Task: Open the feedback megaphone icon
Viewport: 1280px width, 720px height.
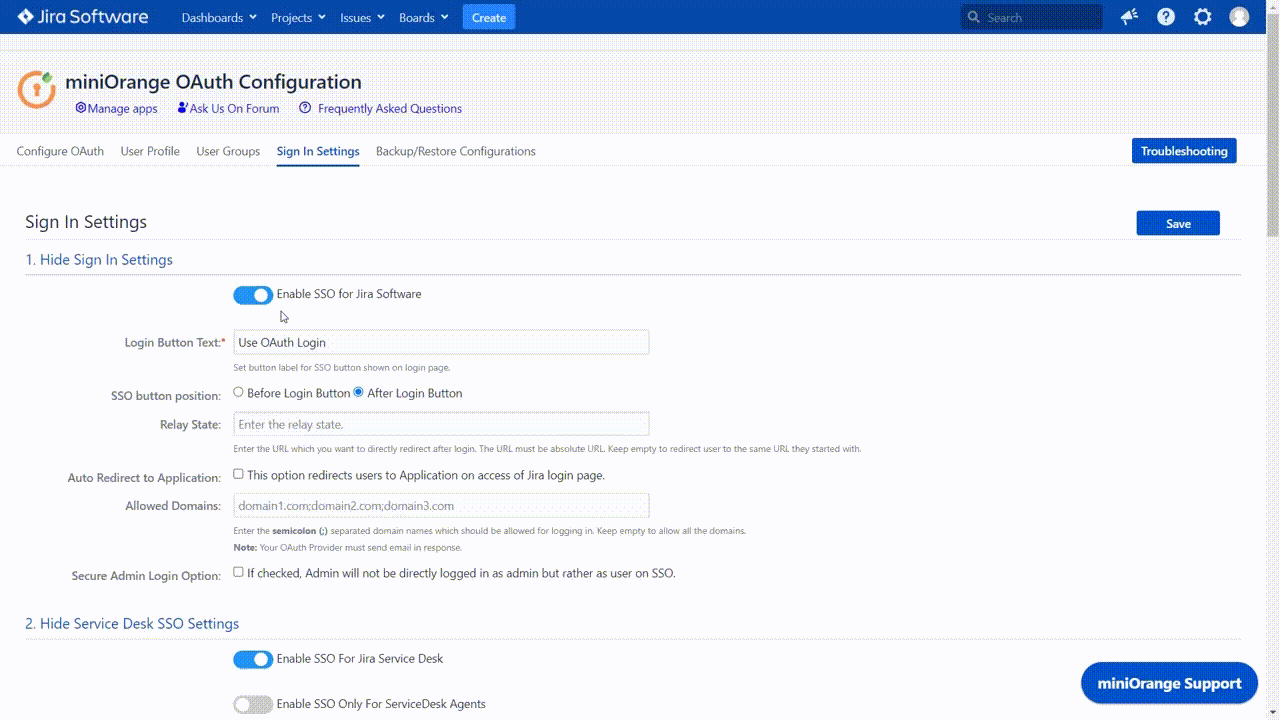Action: (x=1129, y=17)
